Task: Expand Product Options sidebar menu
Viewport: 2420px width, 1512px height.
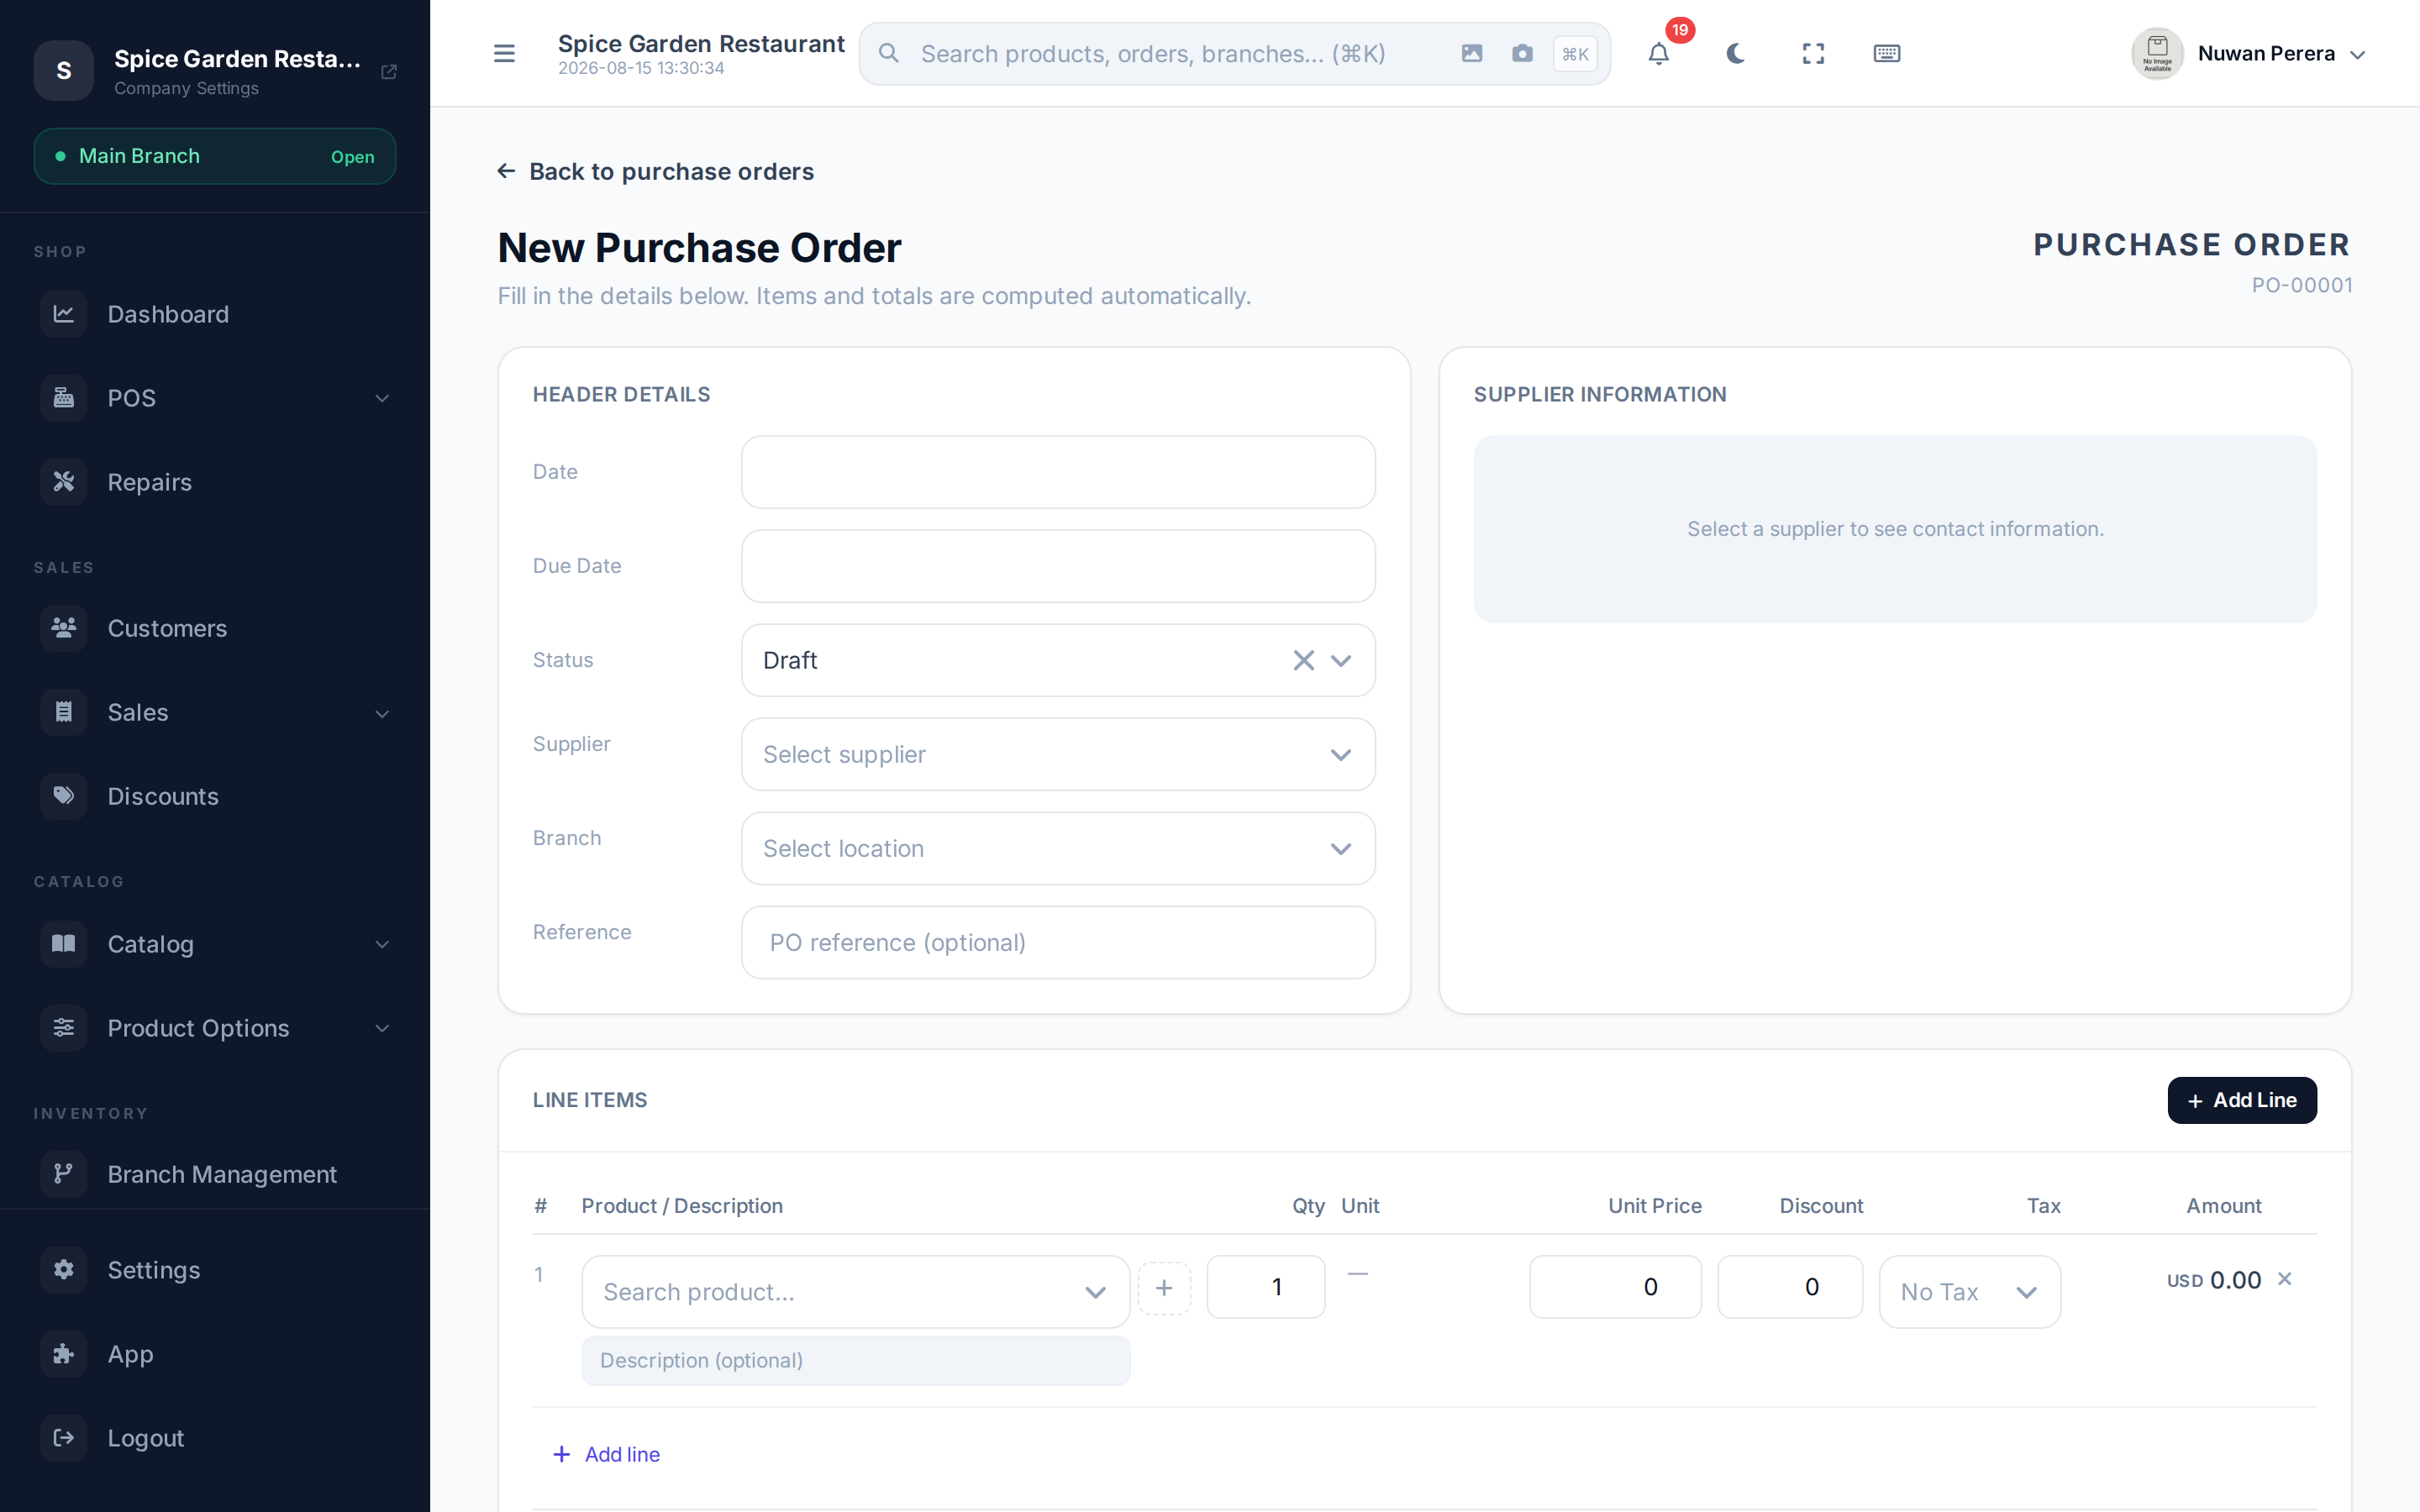Action: 215,1028
